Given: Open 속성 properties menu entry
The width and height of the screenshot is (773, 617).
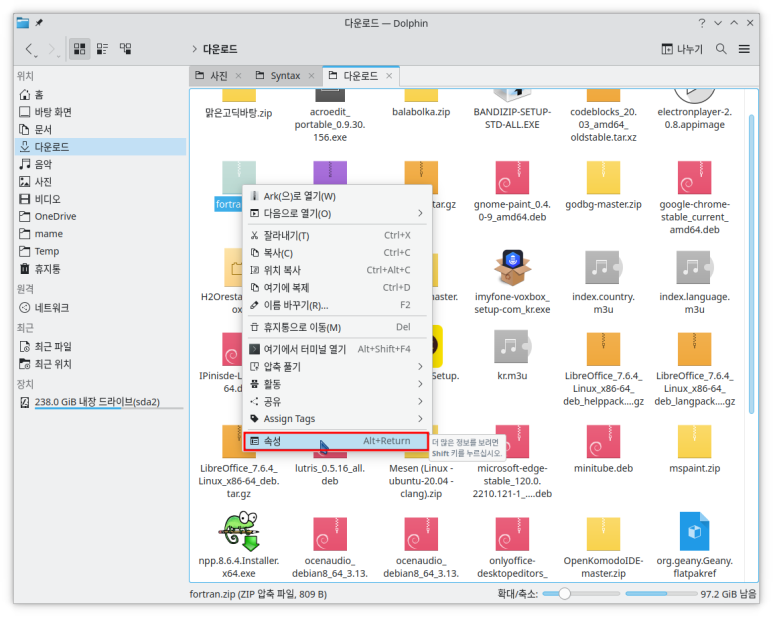Looking at the screenshot, I should coord(336,441).
